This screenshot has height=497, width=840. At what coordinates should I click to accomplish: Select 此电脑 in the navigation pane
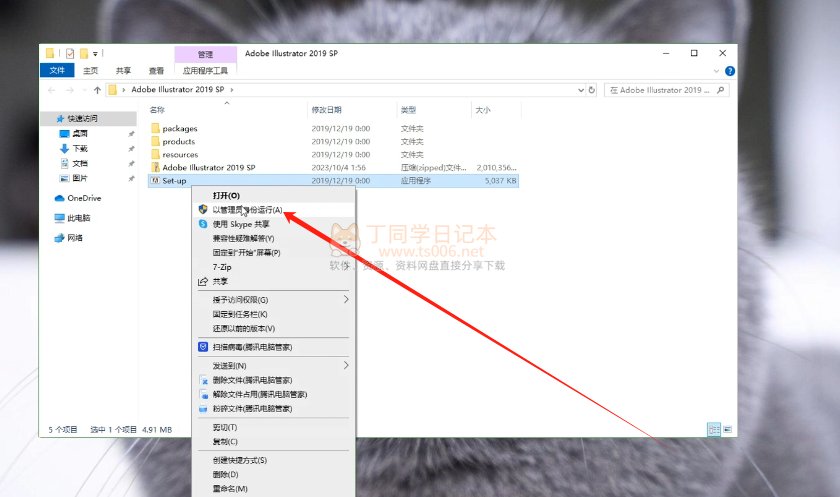(x=79, y=218)
